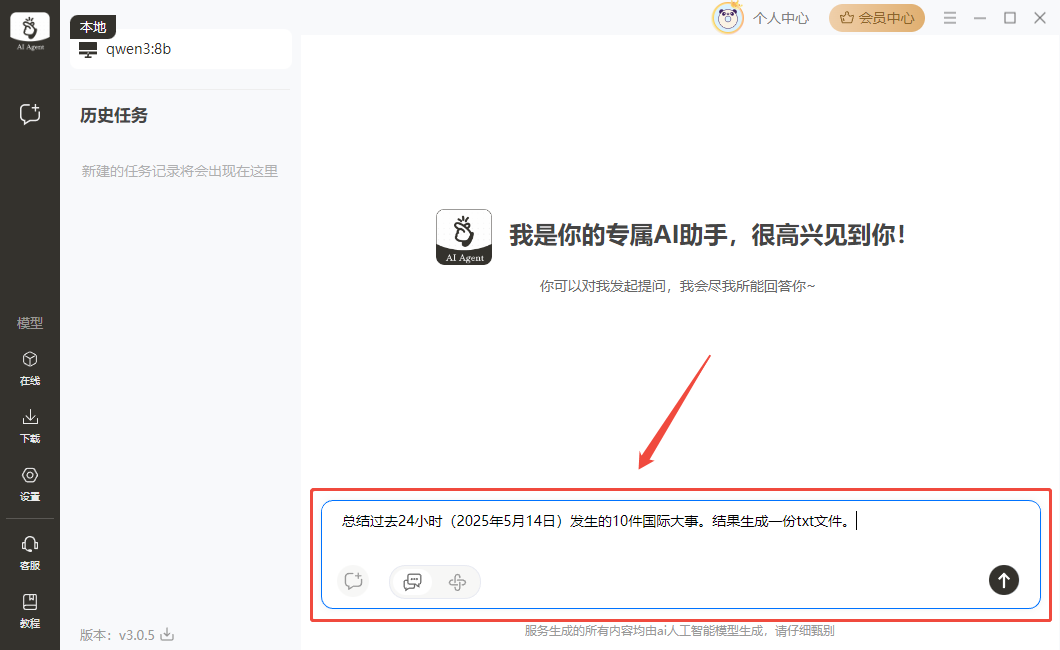The image size is (1060, 650).
Task: Click the 历史任务 history heading
Action: (114, 116)
